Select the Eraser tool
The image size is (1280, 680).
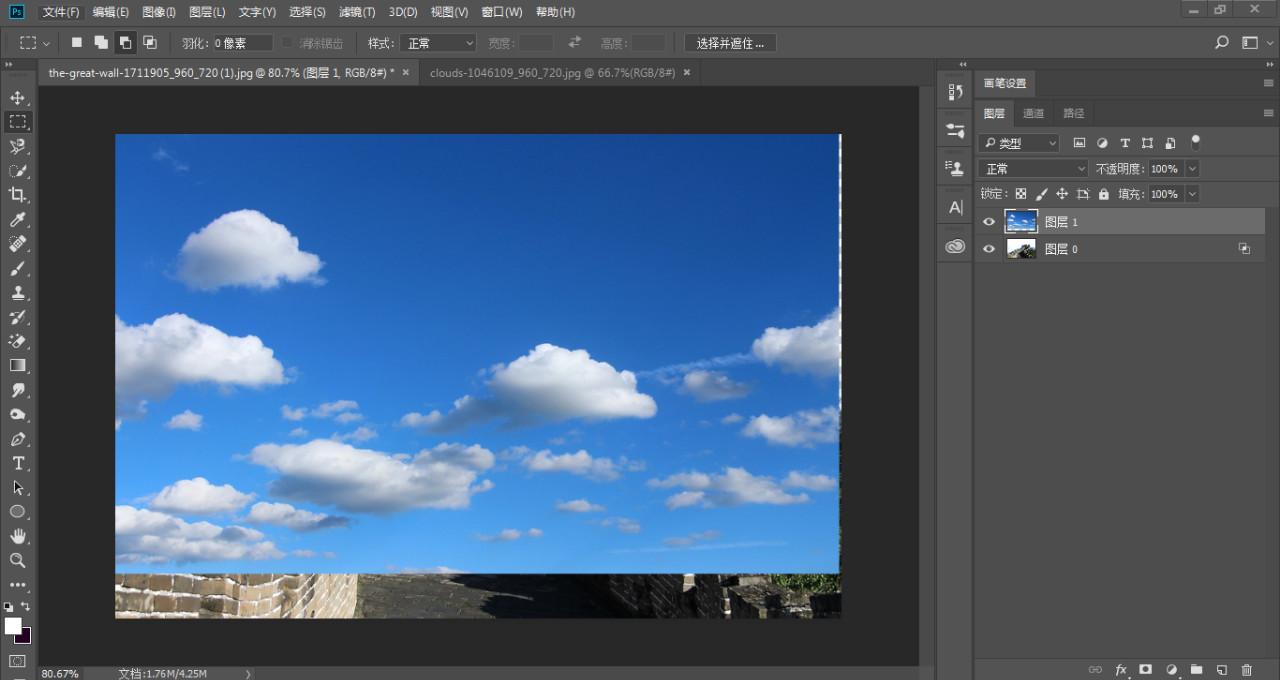pos(17,341)
